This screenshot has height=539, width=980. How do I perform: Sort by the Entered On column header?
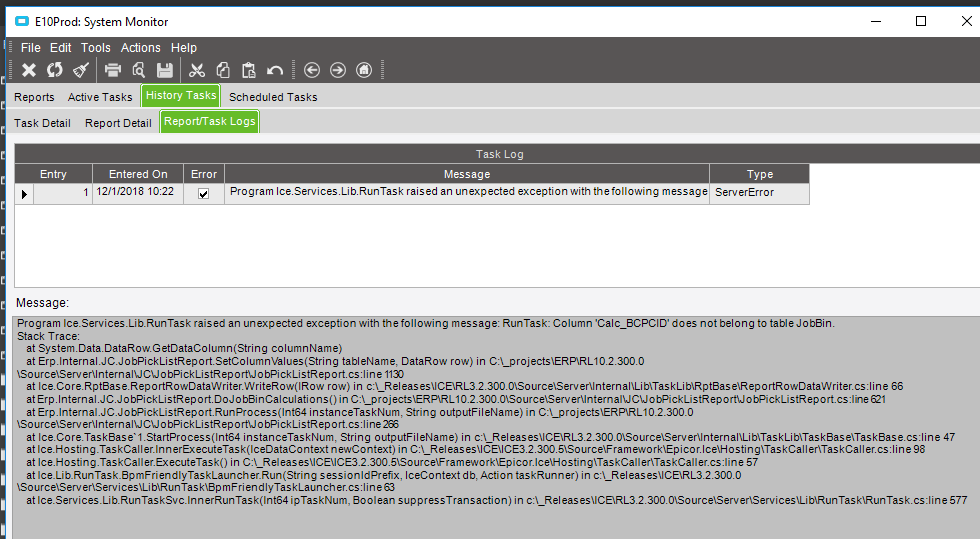click(x=138, y=174)
